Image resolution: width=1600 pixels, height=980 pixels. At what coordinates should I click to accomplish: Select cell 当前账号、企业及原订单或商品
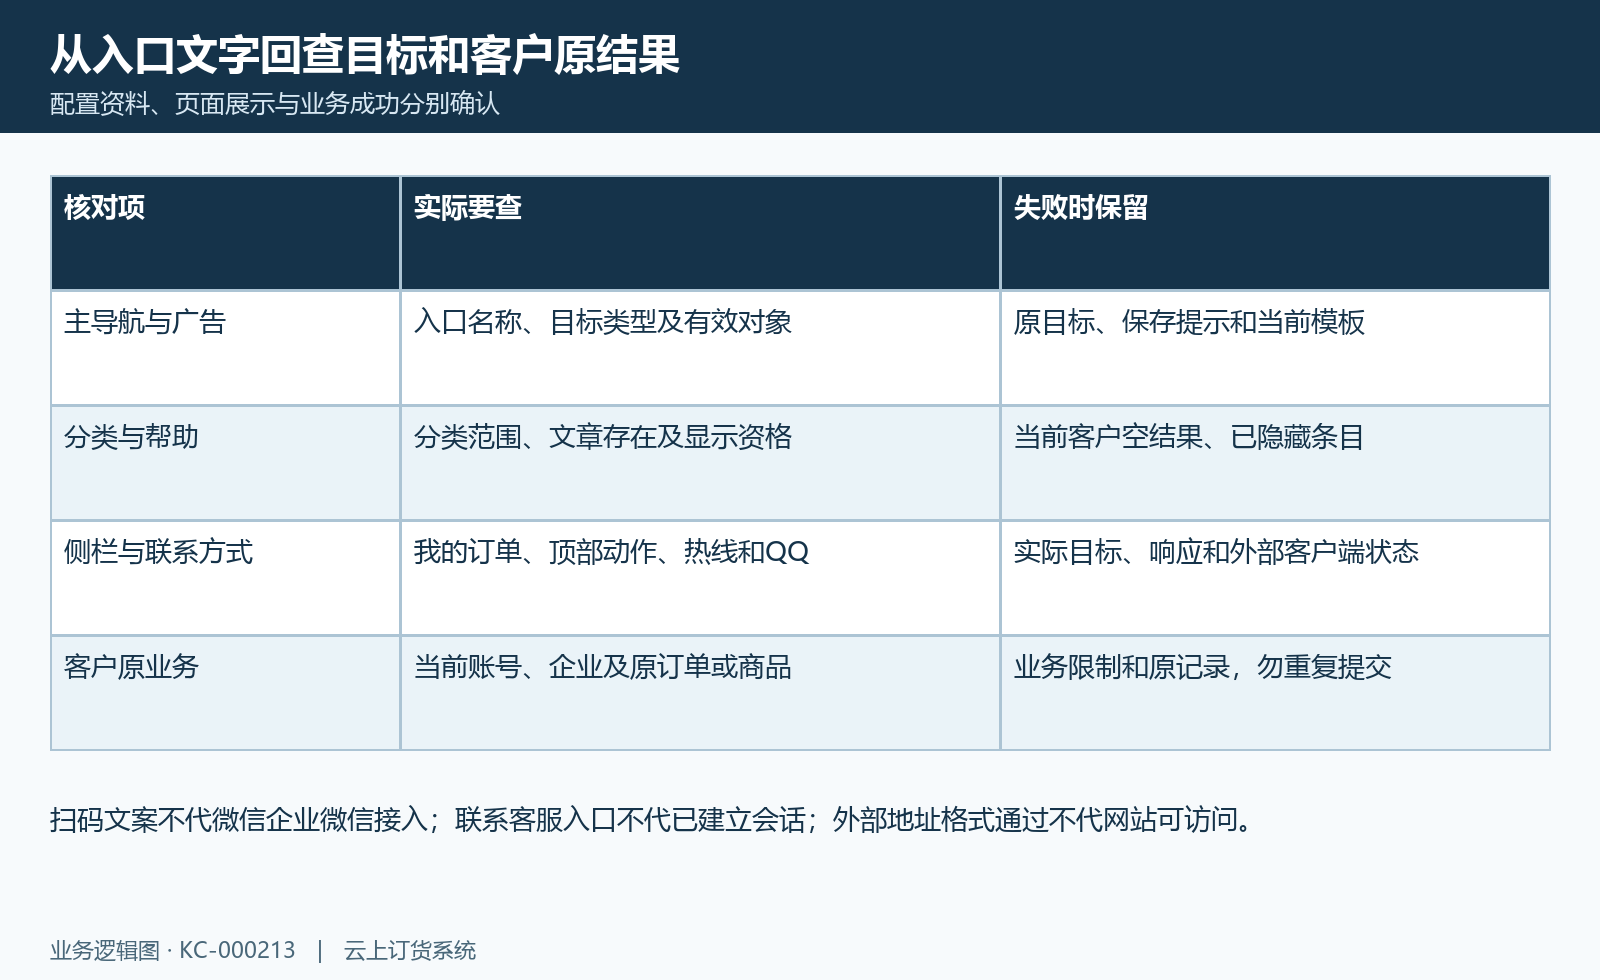(700, 693)
